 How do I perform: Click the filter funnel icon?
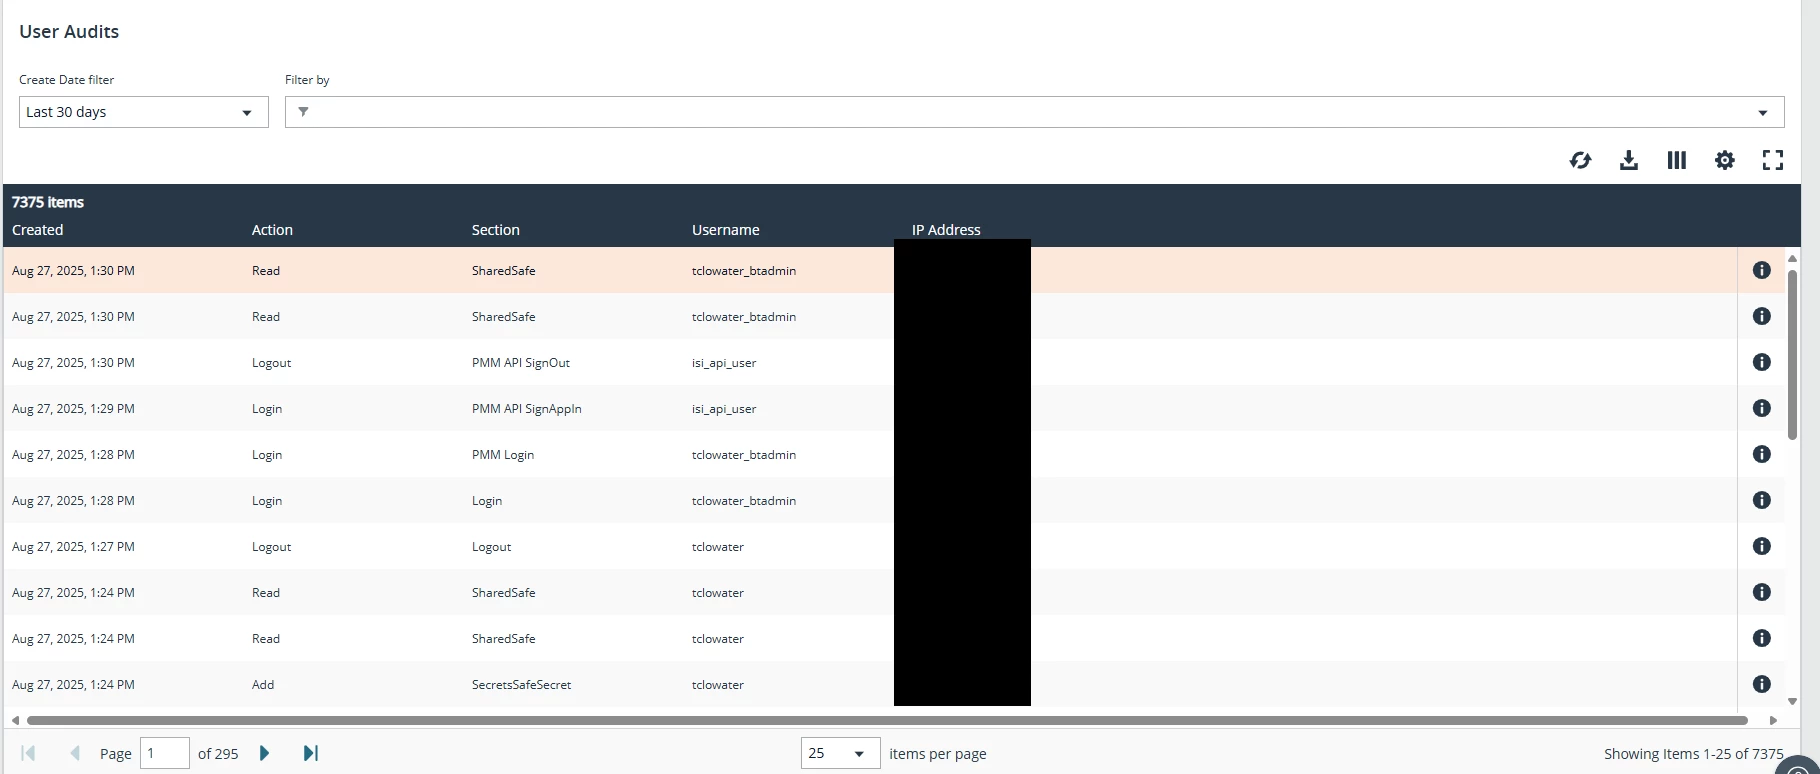tap(303, 112)
